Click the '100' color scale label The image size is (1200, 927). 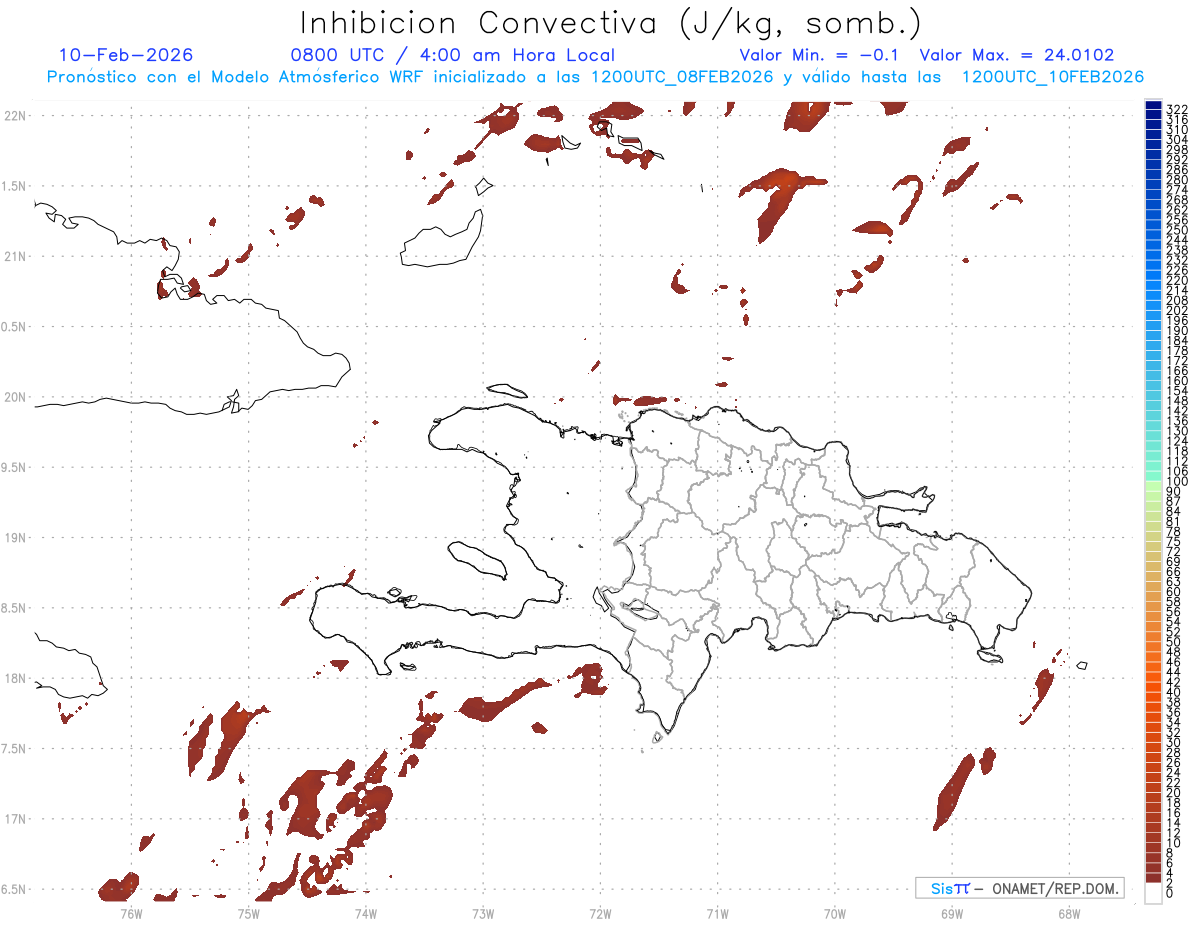coord(1176,482)
